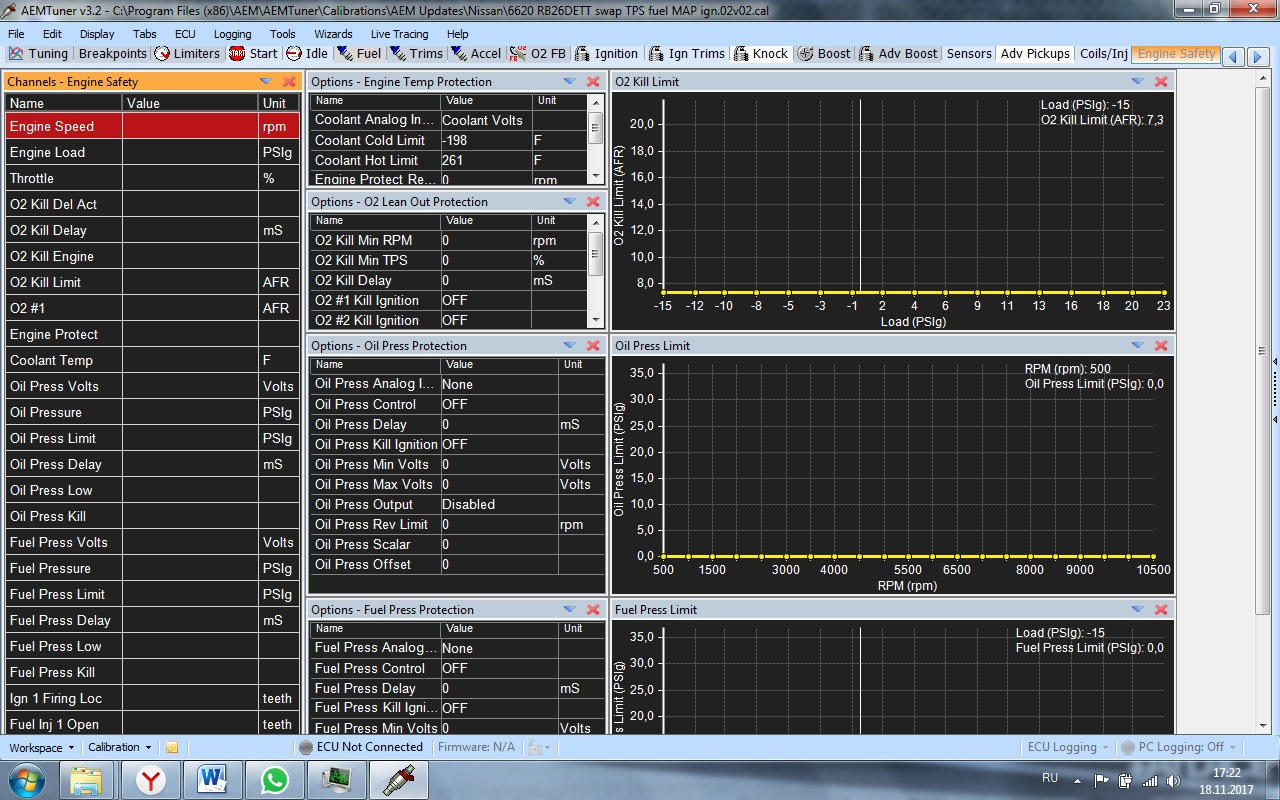
Task: Close the Fuel Press Limit graph panel
Action: (x=1161, y=609)
